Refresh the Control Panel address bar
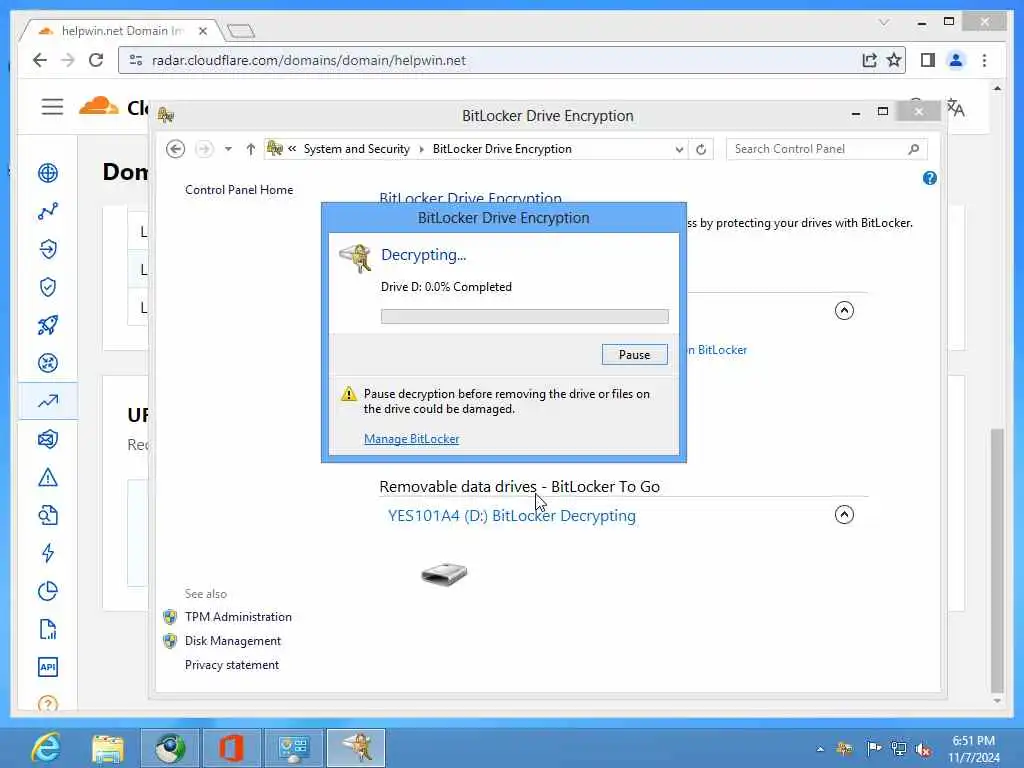Viewport: 1024px width, 768px height. click(701, 150)
